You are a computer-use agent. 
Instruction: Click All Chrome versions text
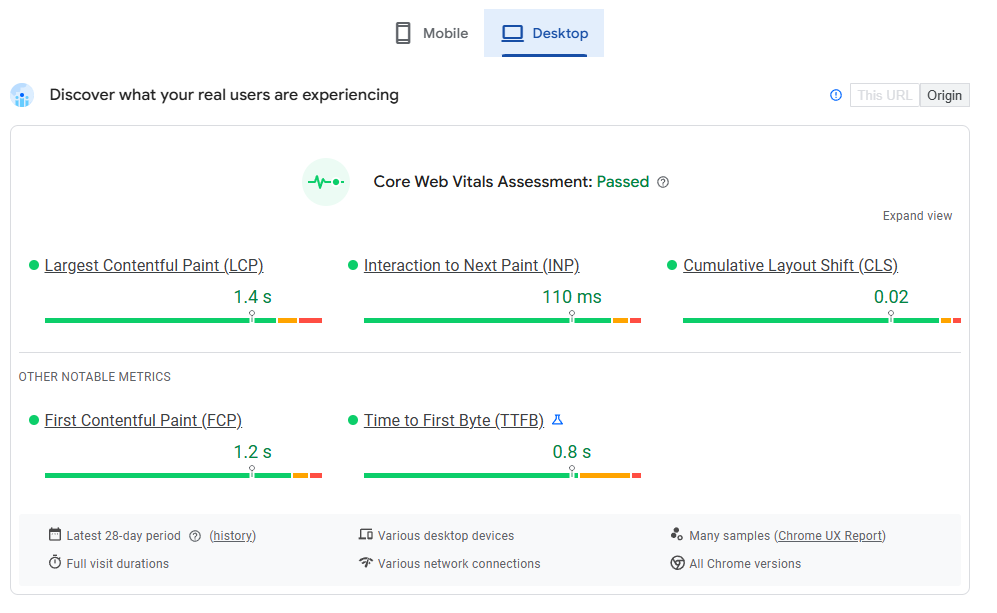745,564
